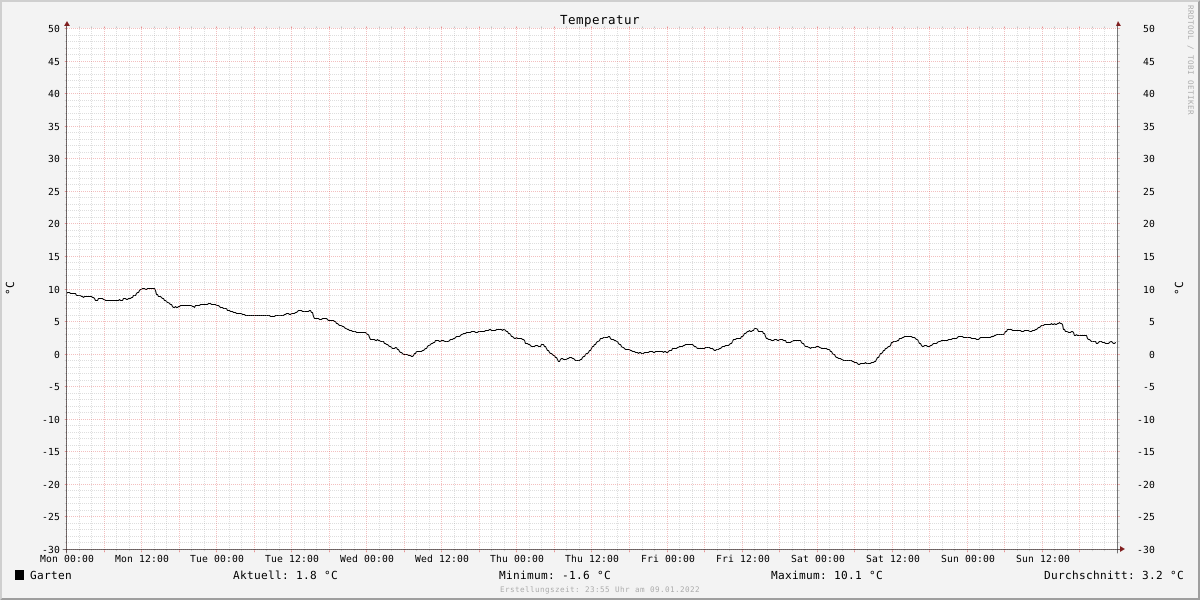Click the 'Sat 12:00' time axis label
Screen dimensions: 1200x600
click(893, 559)
